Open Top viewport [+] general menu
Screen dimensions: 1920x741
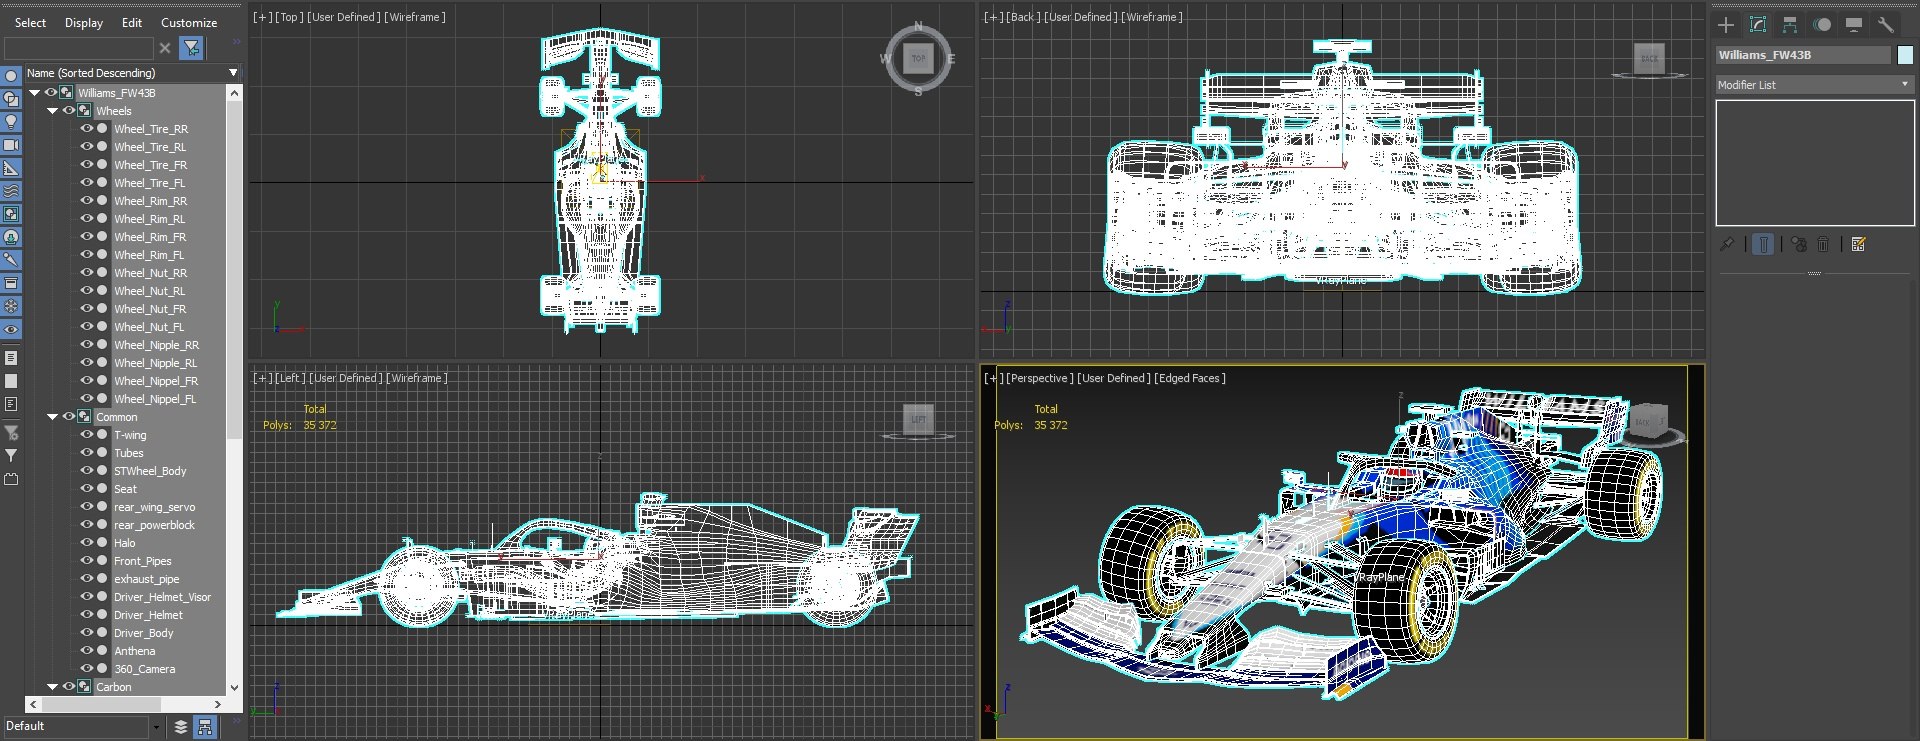pos(261,17)
